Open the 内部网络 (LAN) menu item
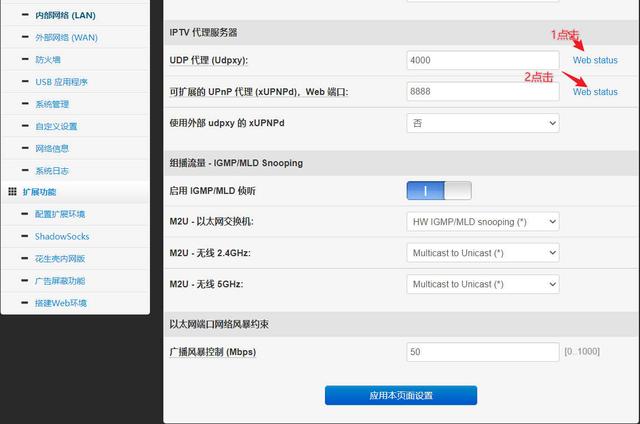Viewport: 640px width, 424px height. [x=79, y=16]
